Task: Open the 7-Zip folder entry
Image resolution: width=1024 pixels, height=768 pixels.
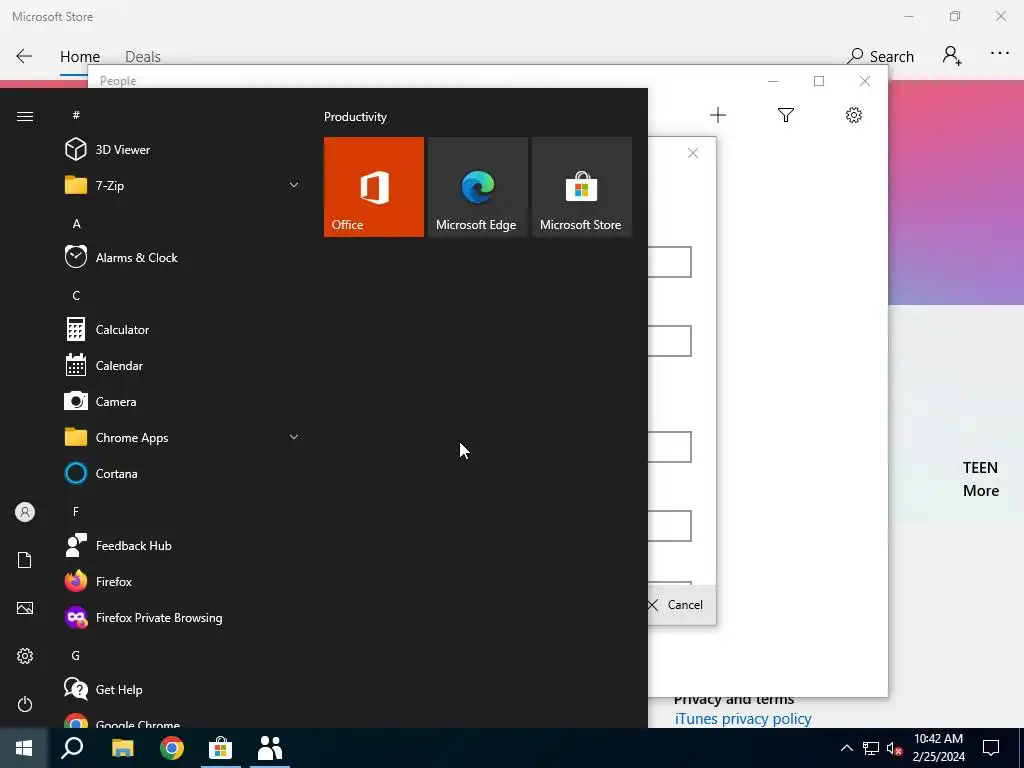Action: [183, 185]
